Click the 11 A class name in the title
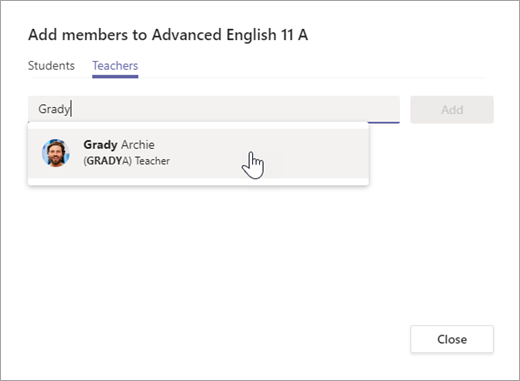This screenshot has height=381, width=520. pyautogui.click(x=294, y=35)
